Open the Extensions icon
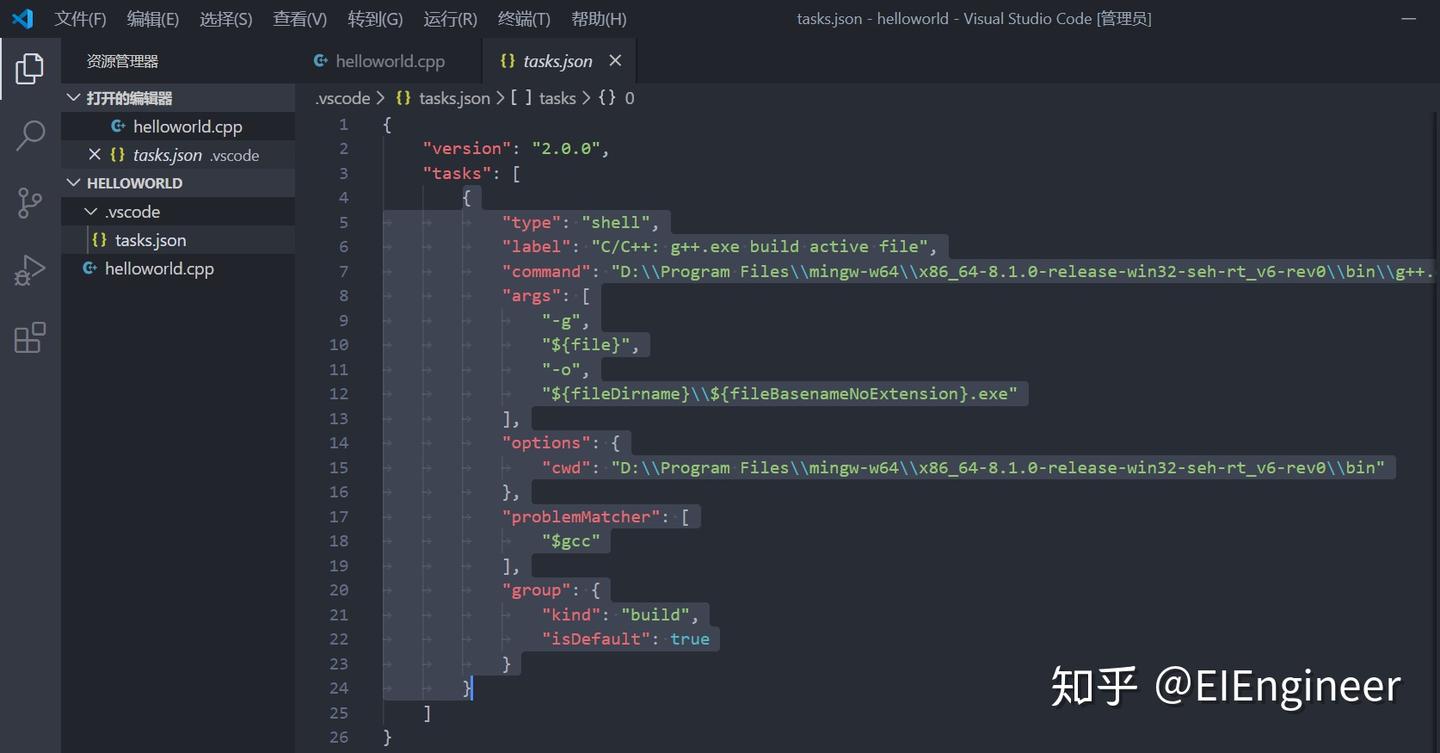Viewport: 1440px width, 753px height. [29, 338]
